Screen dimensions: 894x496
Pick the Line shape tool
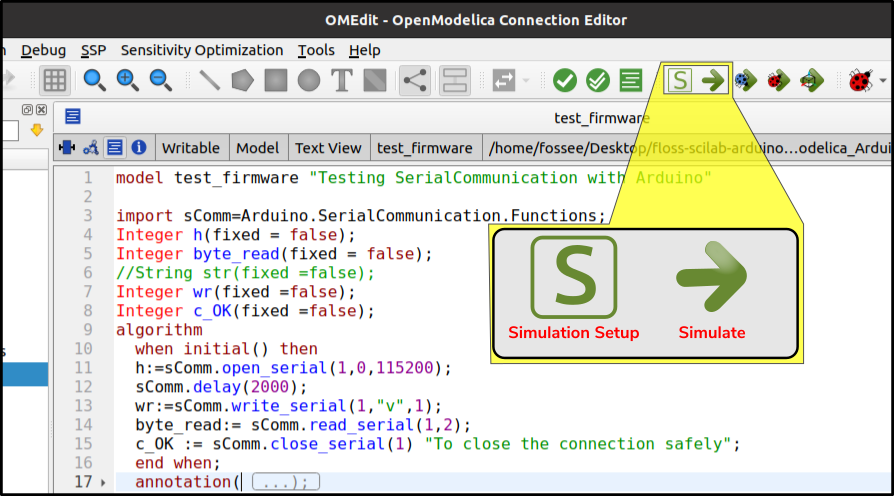coord(209,80)
